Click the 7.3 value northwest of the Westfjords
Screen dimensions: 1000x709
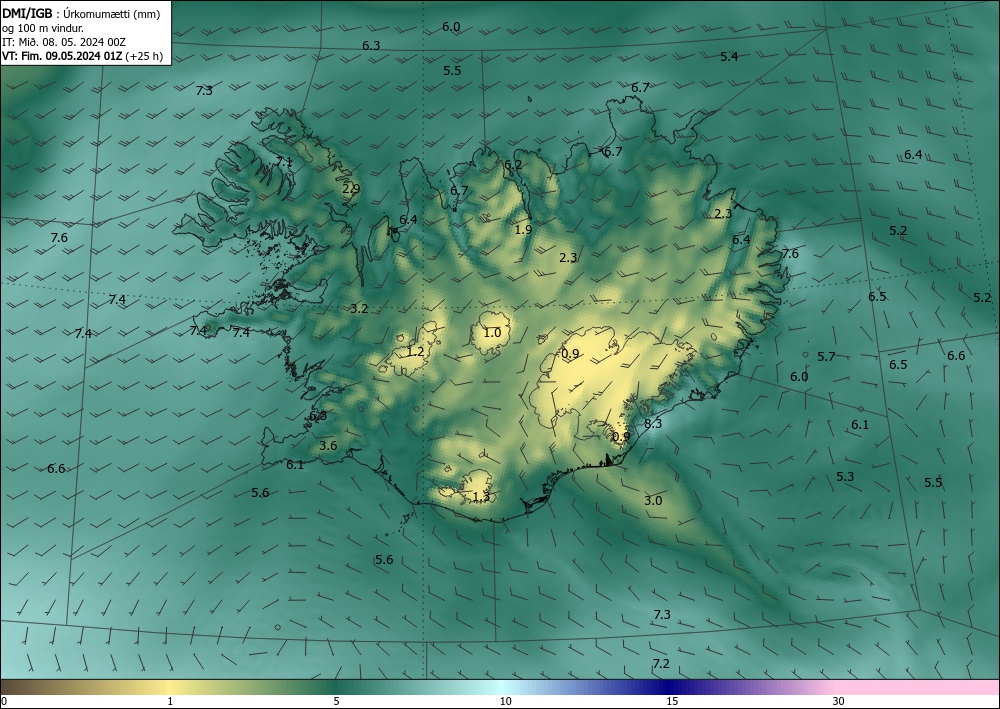coord(203,91)
